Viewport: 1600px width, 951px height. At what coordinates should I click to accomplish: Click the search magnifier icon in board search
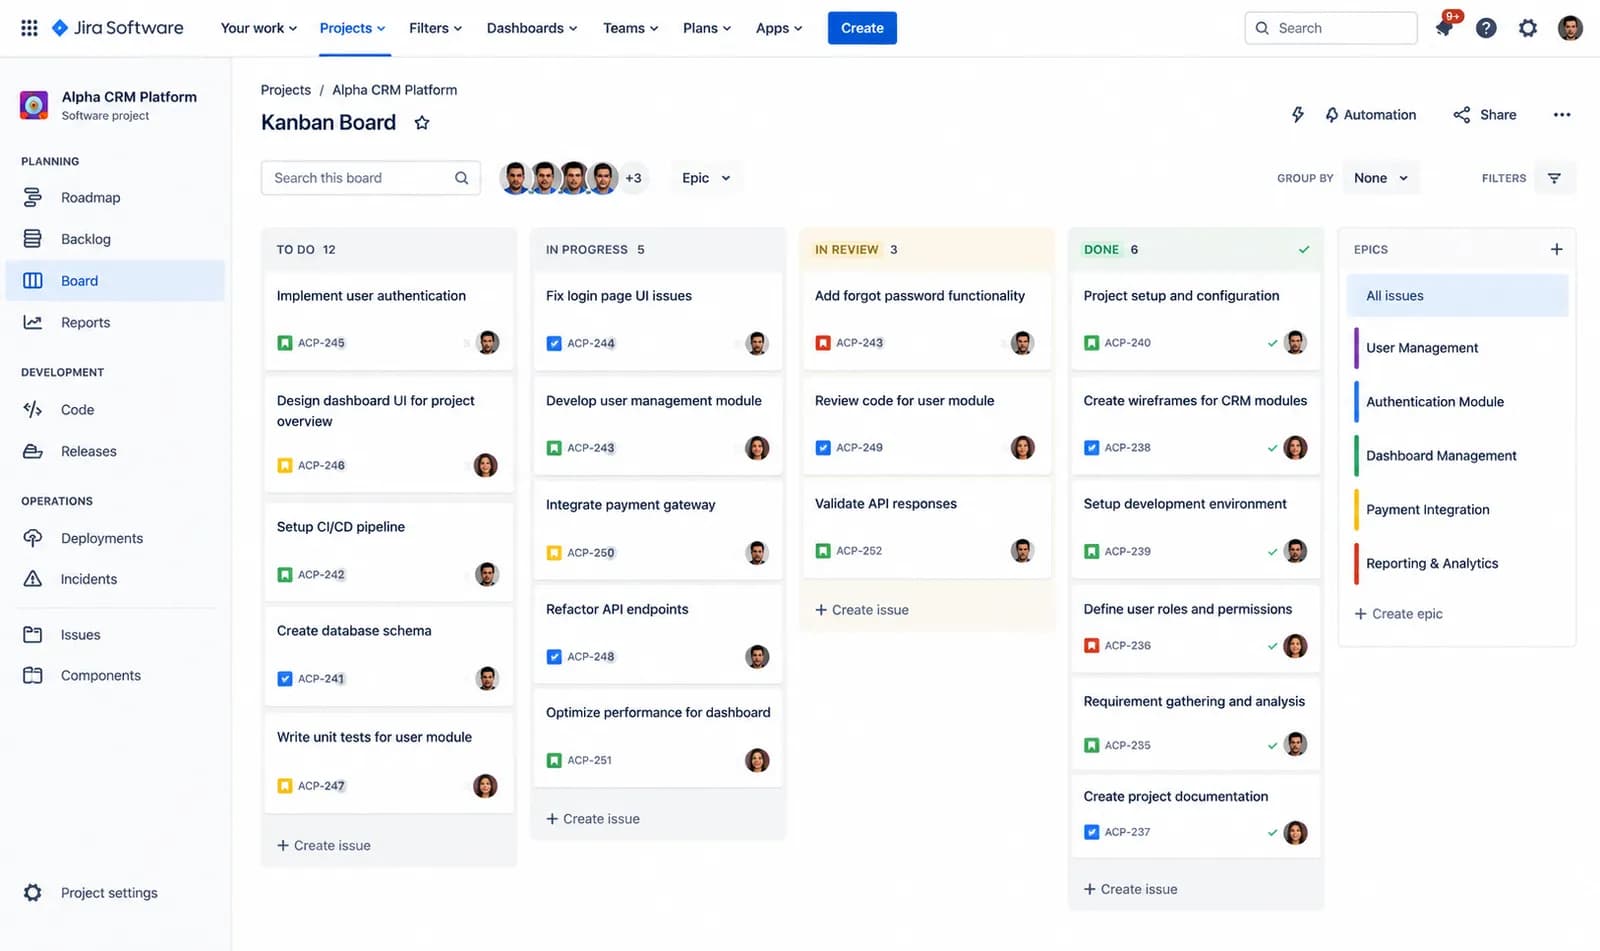pyautogui.click(x=461, y=178)
